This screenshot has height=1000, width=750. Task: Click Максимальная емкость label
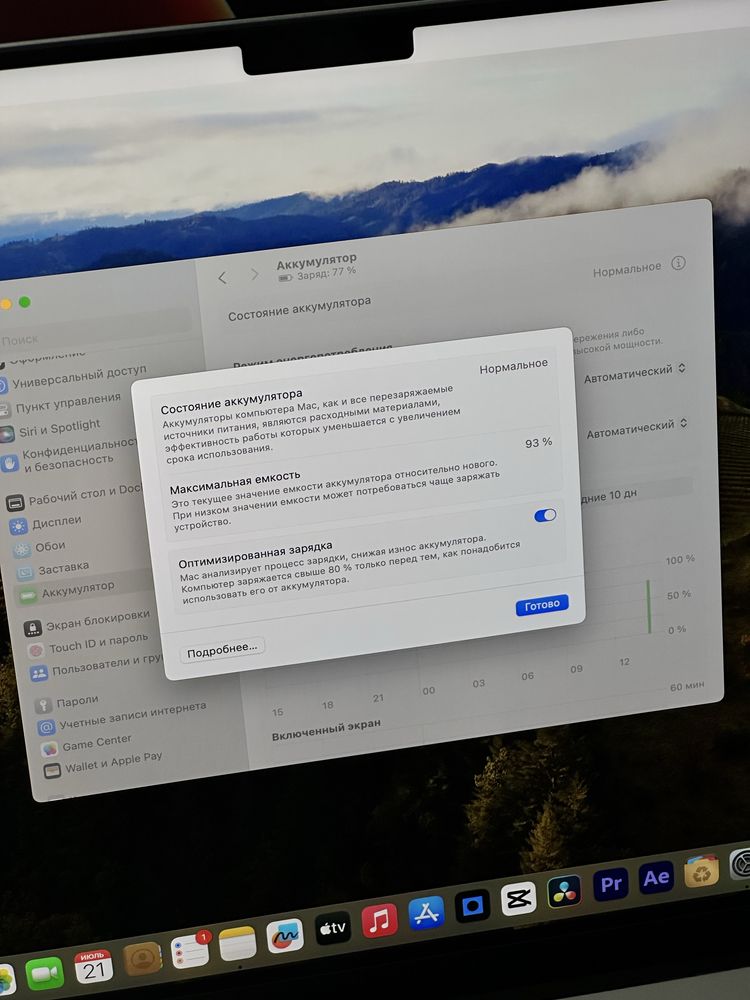tap(235, 482)
